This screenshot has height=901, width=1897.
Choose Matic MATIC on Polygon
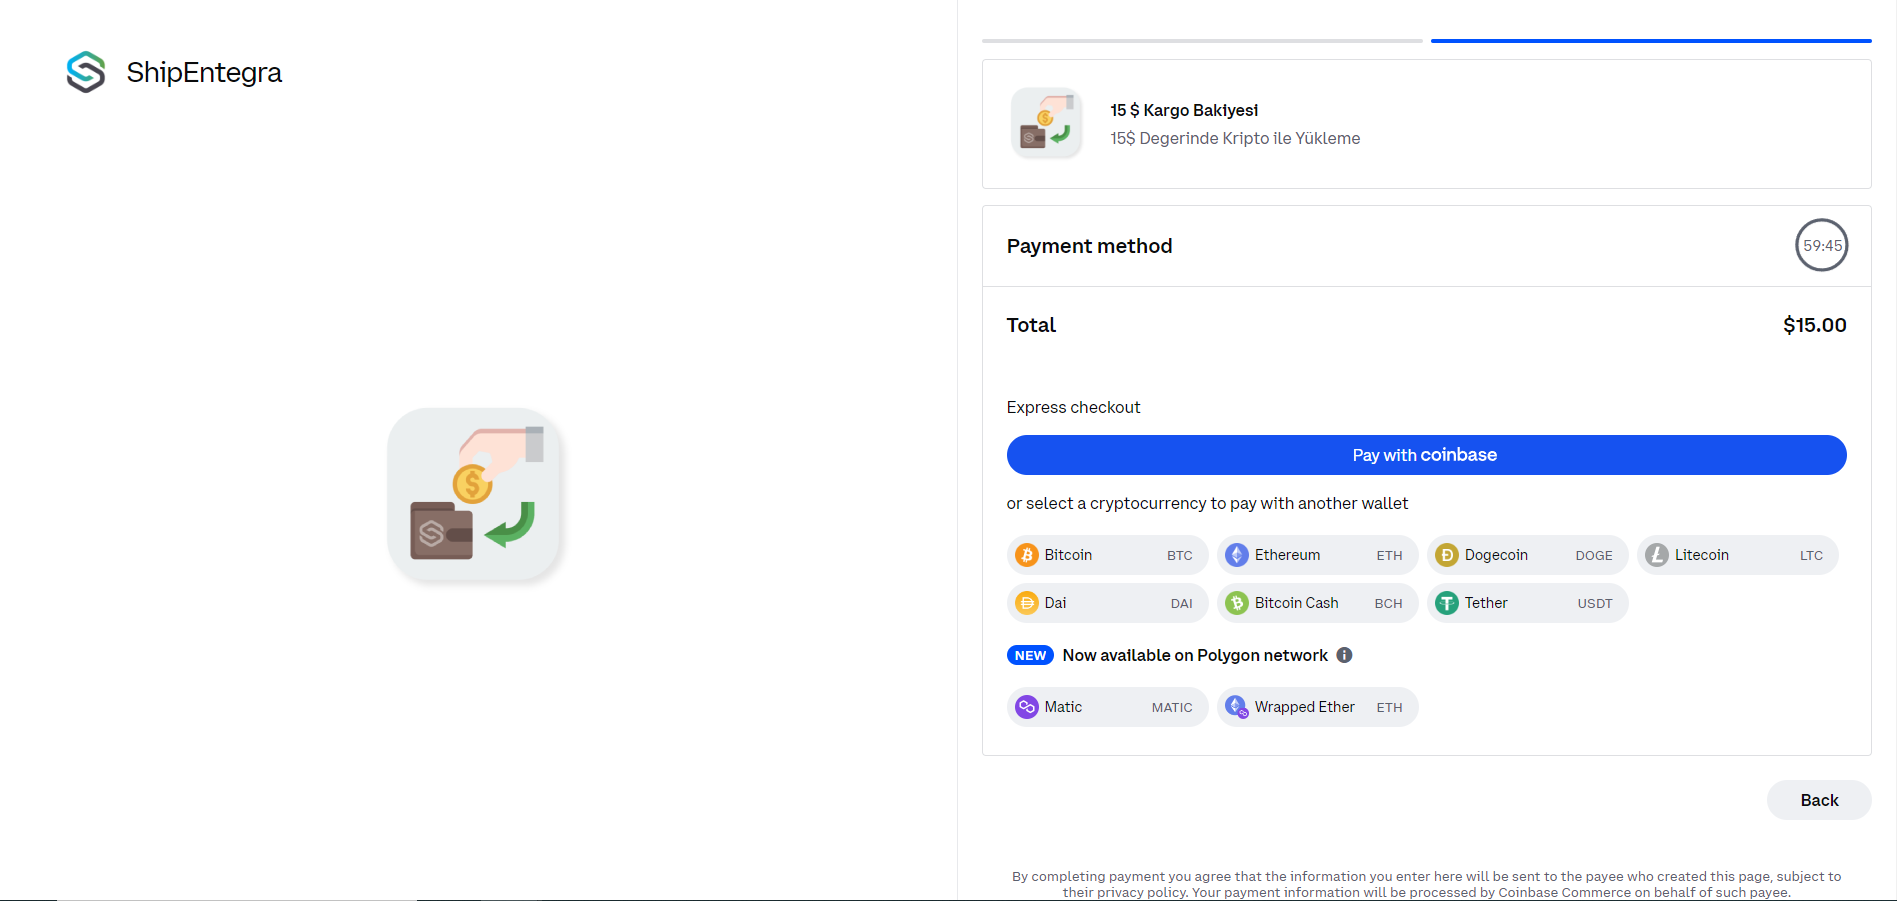point(1107,707)
